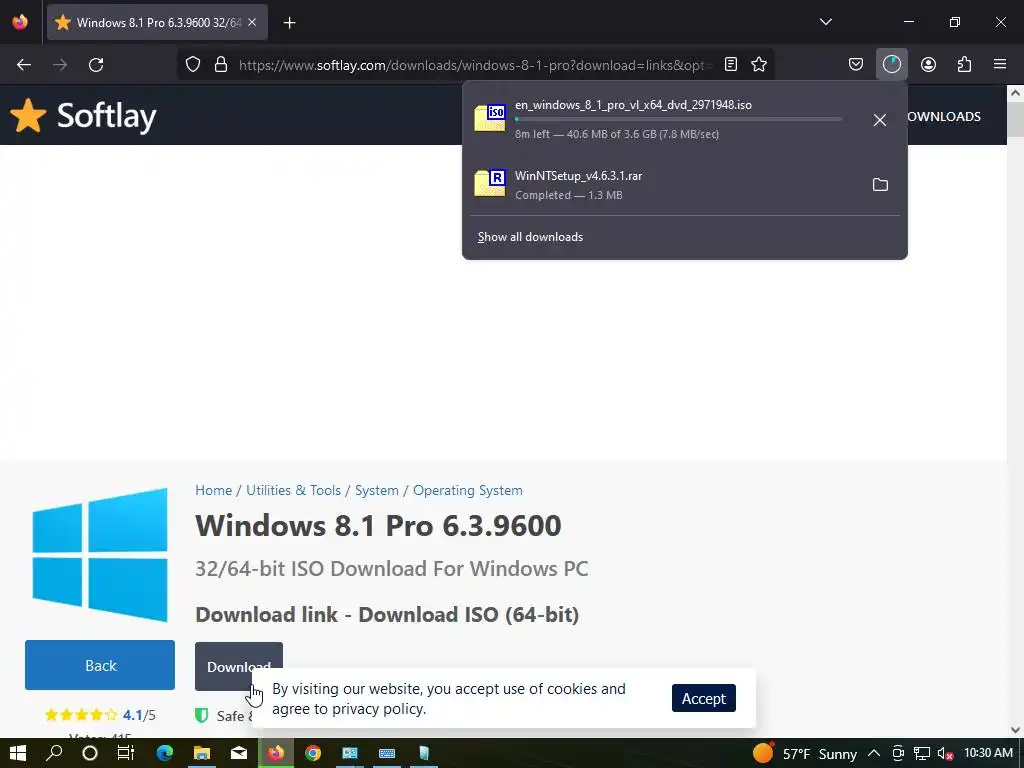Click the downloads progress toolbar icon
Viewport: 1024px width, 768px height.
click(x=891, y=65)
